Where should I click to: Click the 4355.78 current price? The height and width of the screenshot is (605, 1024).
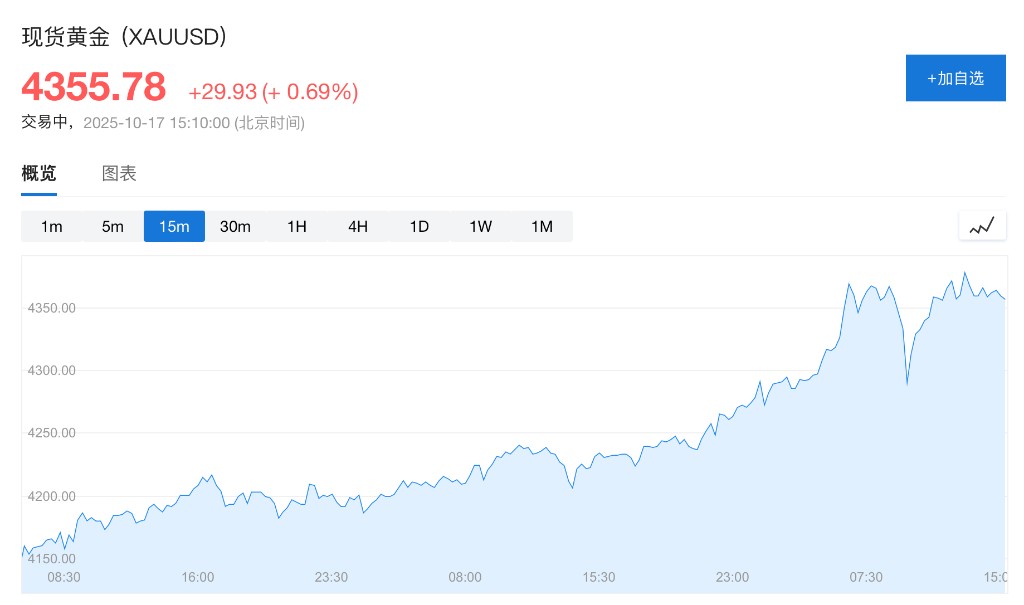click(x=93, y=87)
